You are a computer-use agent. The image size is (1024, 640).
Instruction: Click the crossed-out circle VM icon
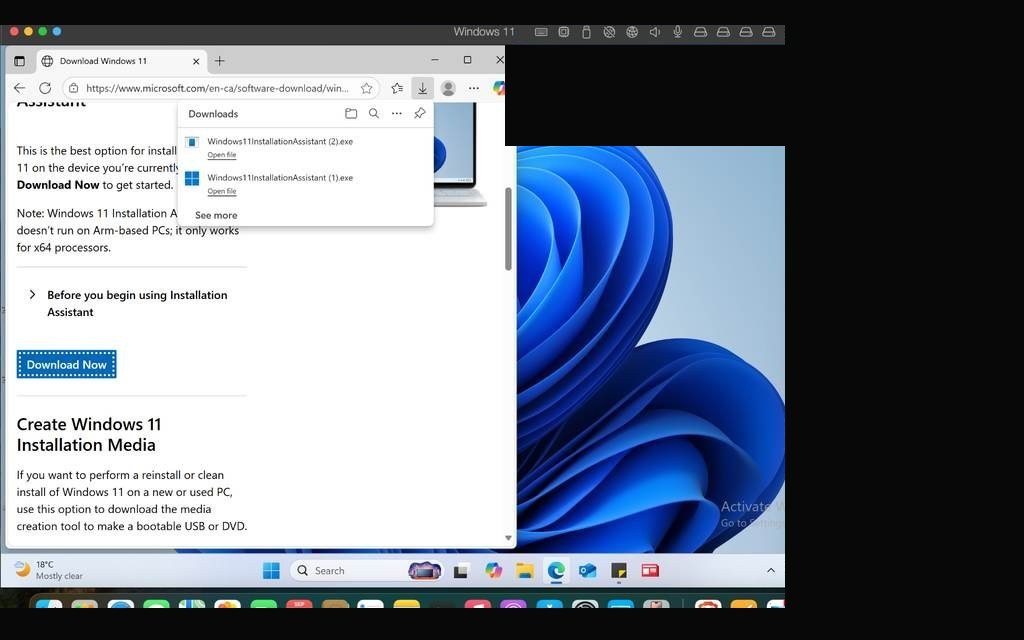609,32
